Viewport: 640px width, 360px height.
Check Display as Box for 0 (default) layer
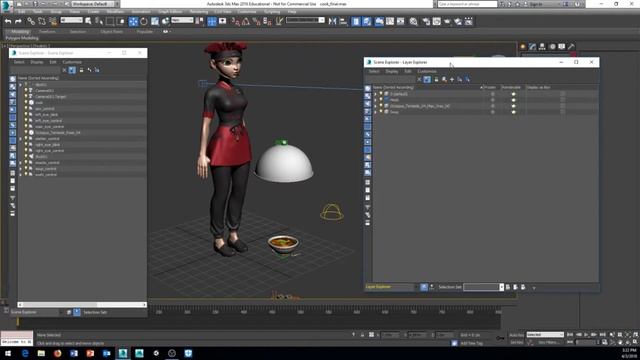563,94
